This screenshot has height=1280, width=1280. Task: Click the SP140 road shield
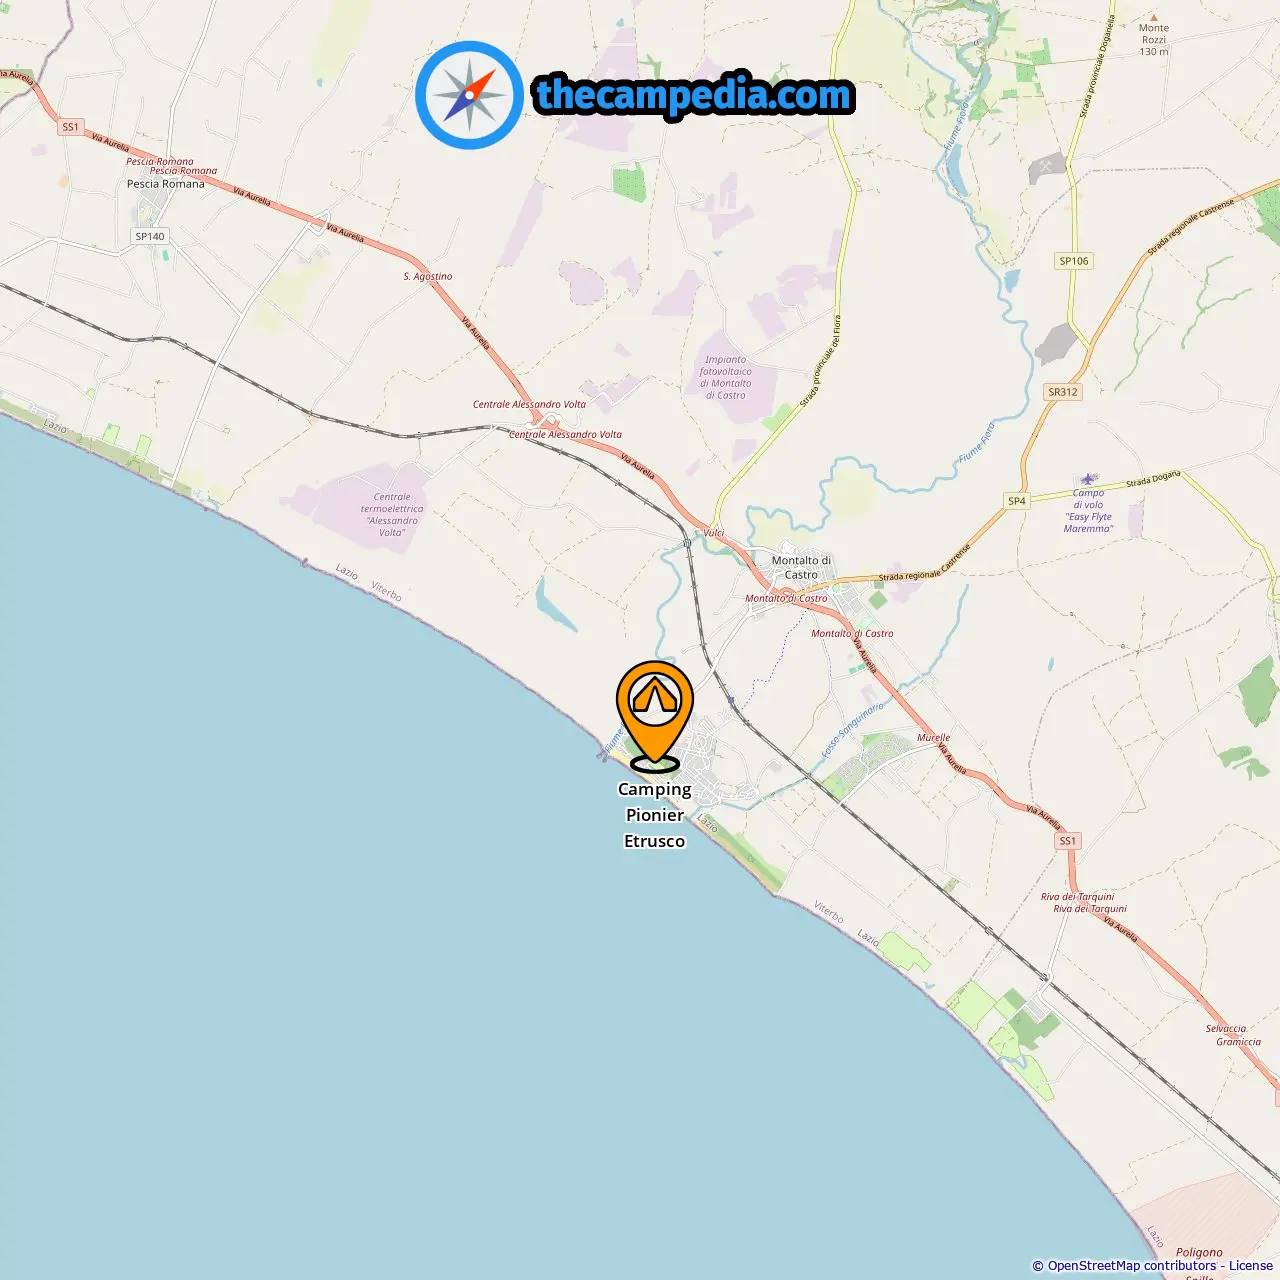click(150, 237)
